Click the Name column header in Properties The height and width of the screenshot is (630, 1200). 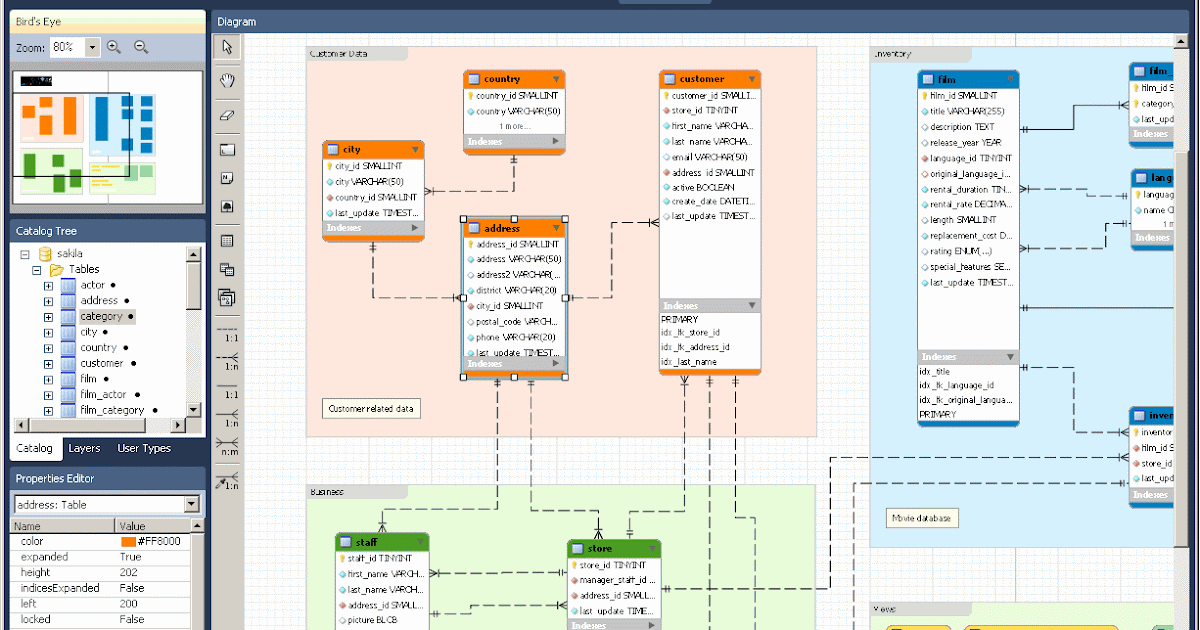pyautogui.click(x=62, y=526)
